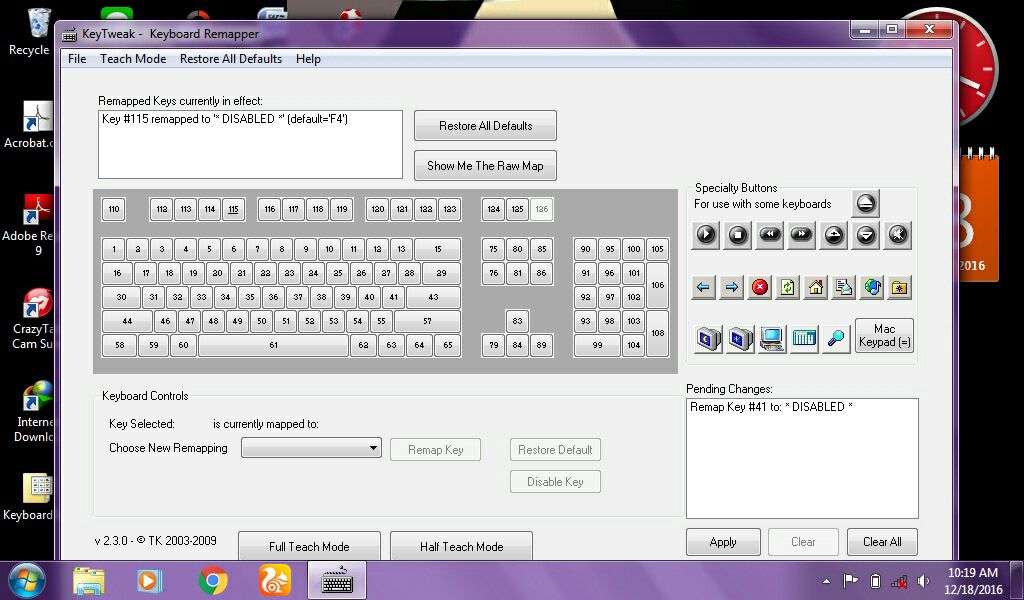The width and height of the screenshot is (1024, 600).
Task: Click the Eject specialty button
Action: 866,203
